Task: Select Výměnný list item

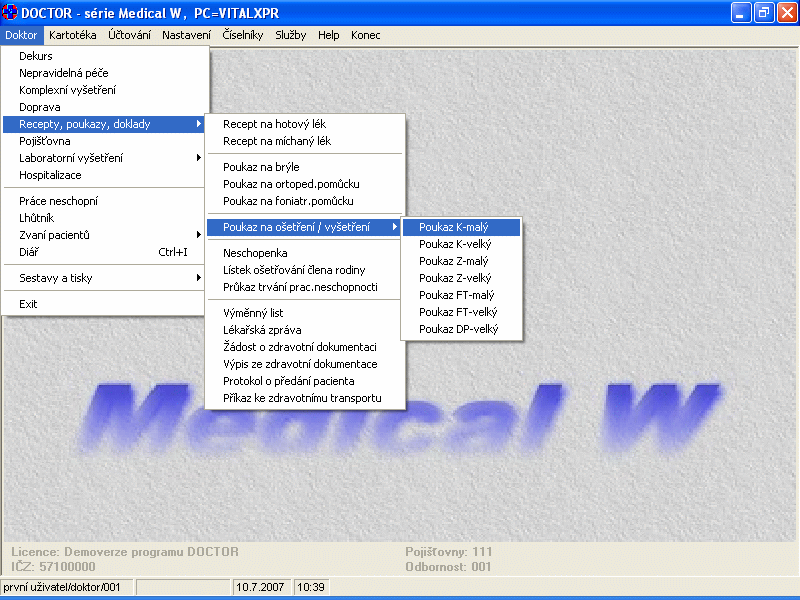Action: [305, 313]
